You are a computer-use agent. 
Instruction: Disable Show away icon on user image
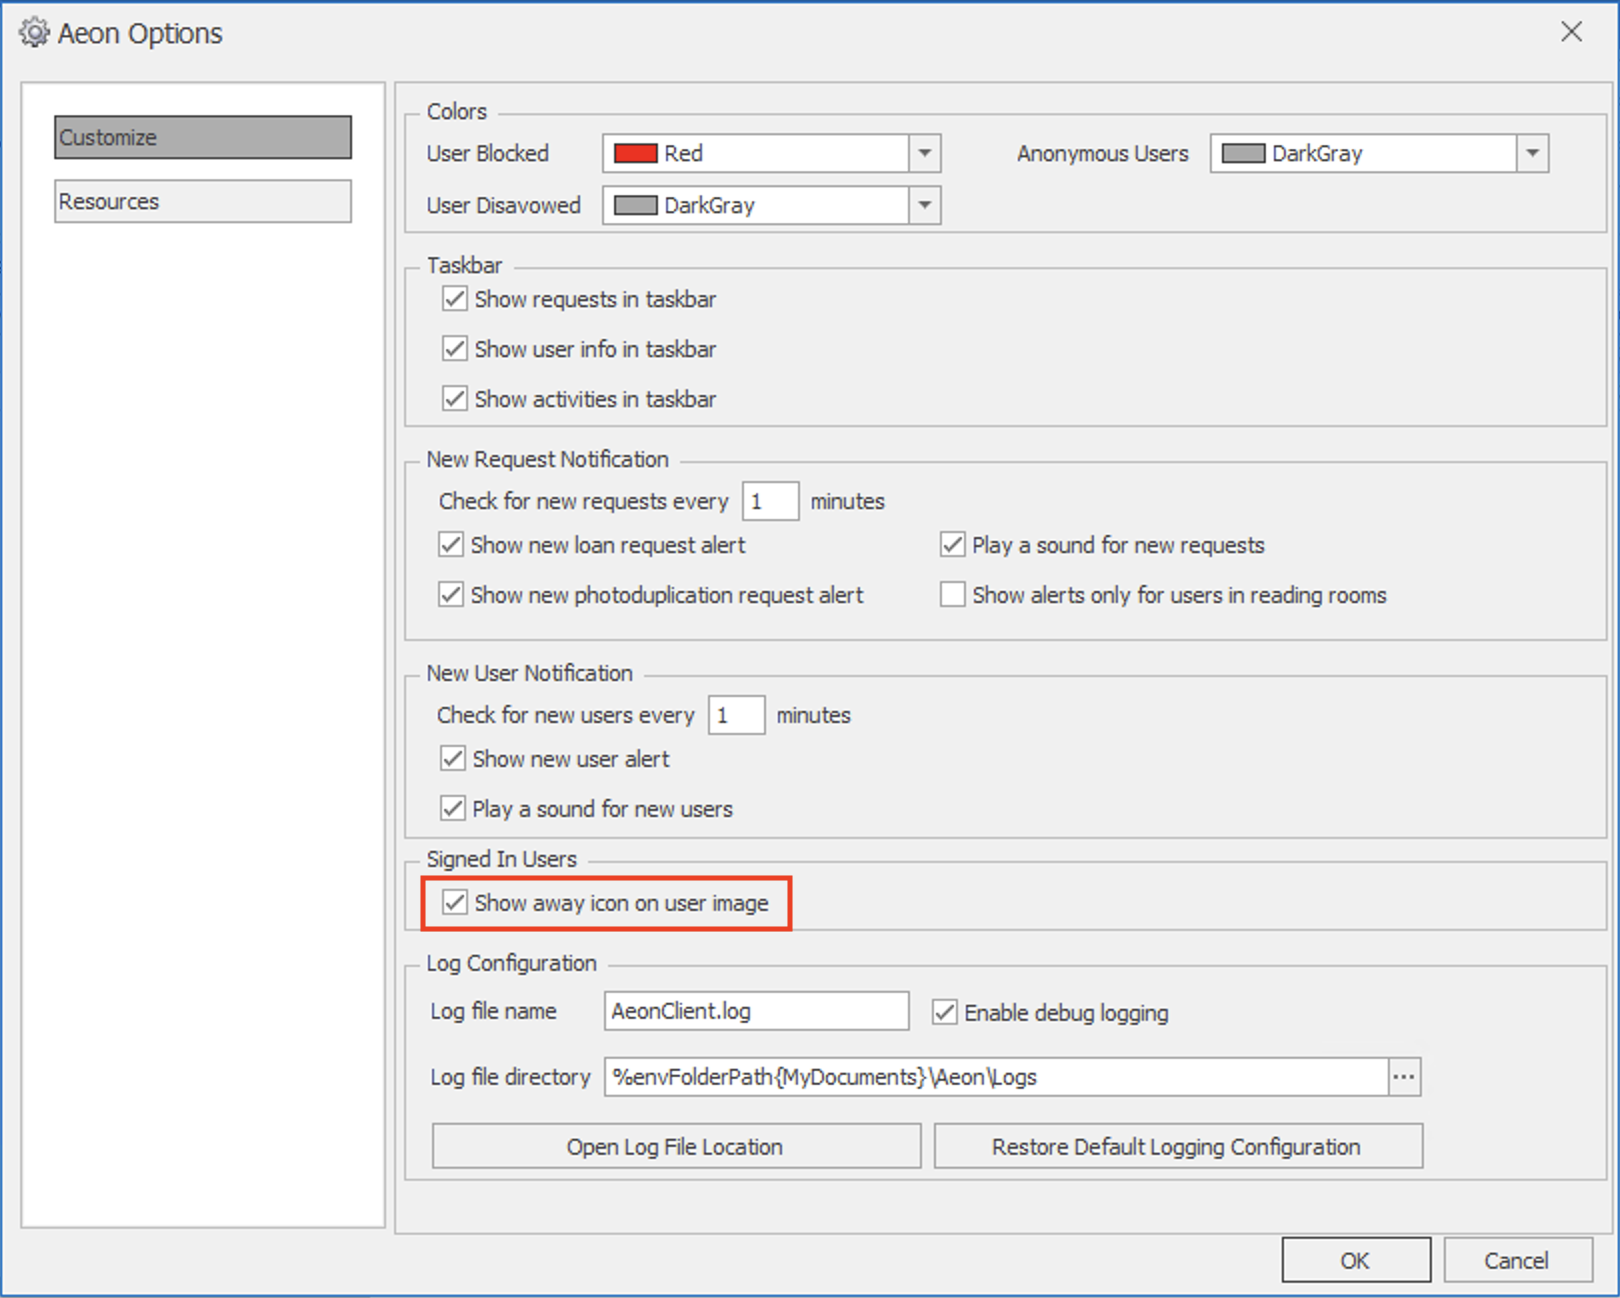455,903
